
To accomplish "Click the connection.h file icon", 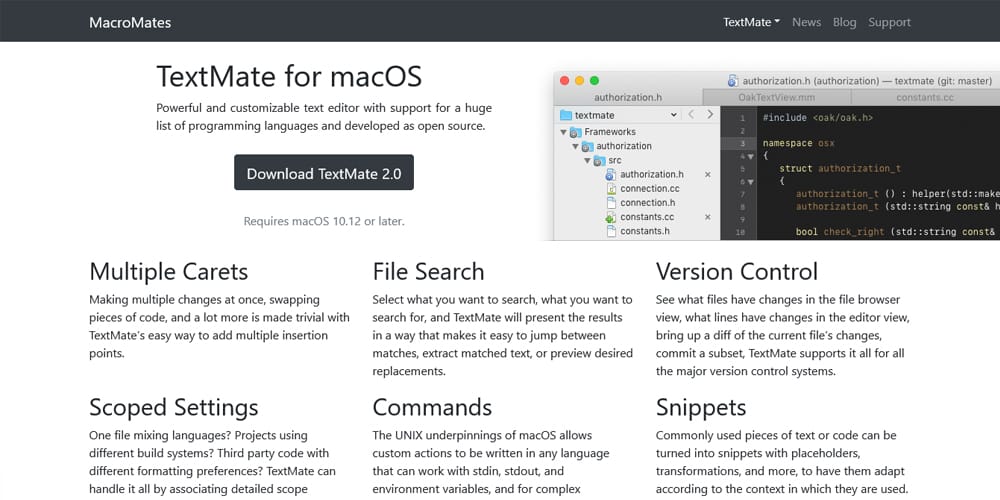I will coord(610,203).
